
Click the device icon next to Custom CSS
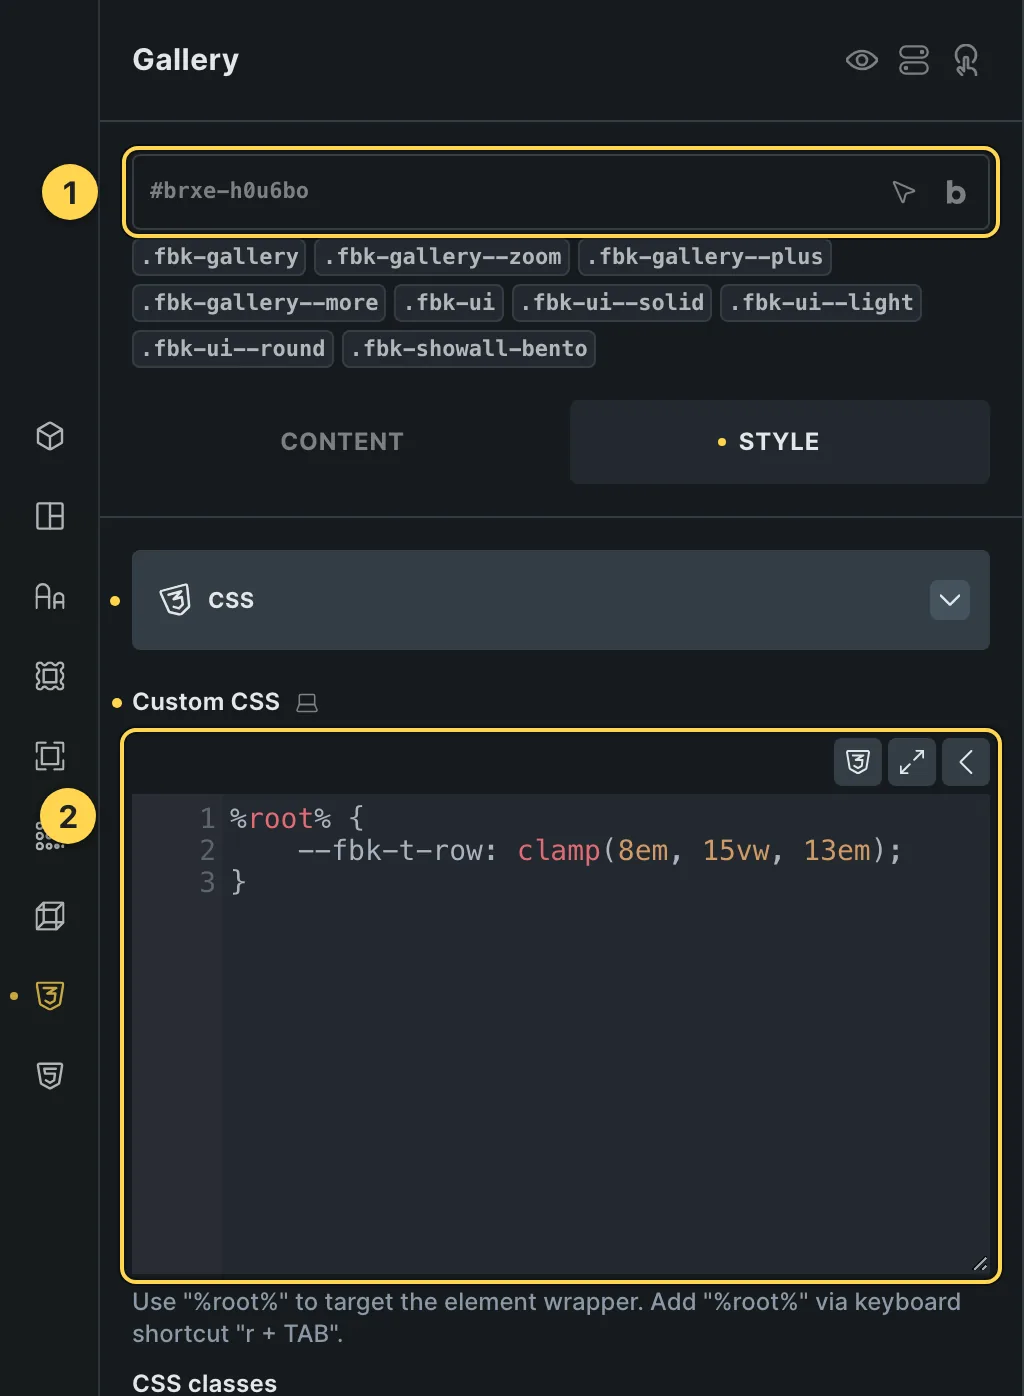click(307, 703)
